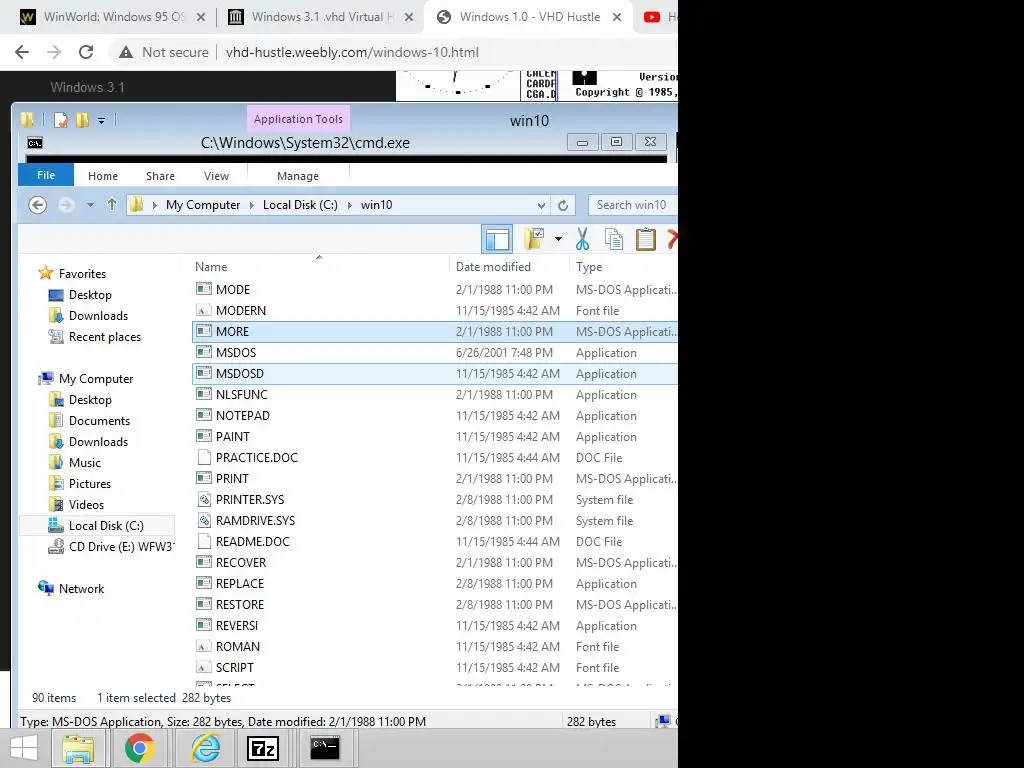
Task: Select the REVERSI application icon
Action: click(204, 625)
